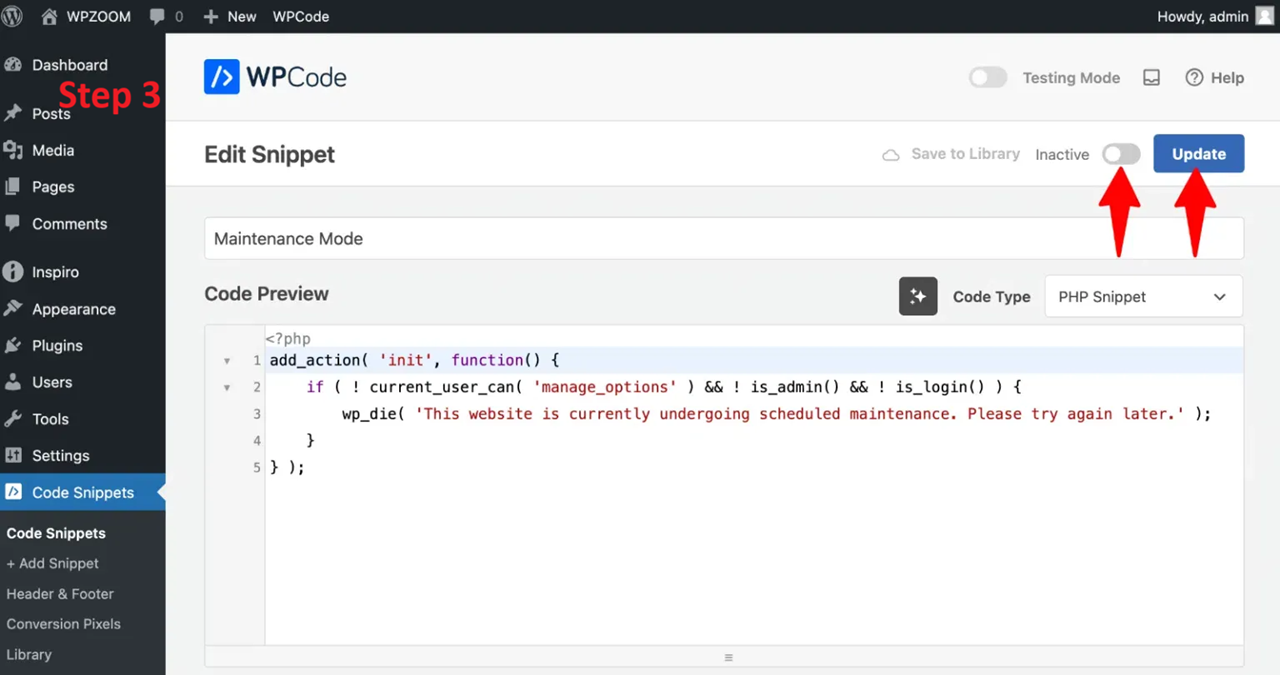1280x675 pixels.
Task: Collapse code fold arrow on line 2
Action: point(227,387)
